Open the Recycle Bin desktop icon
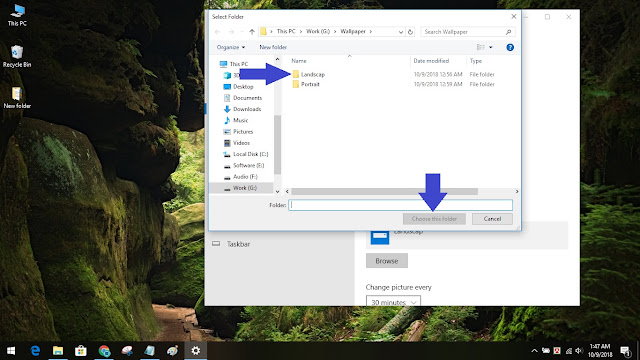 click(x=17, y=56)
